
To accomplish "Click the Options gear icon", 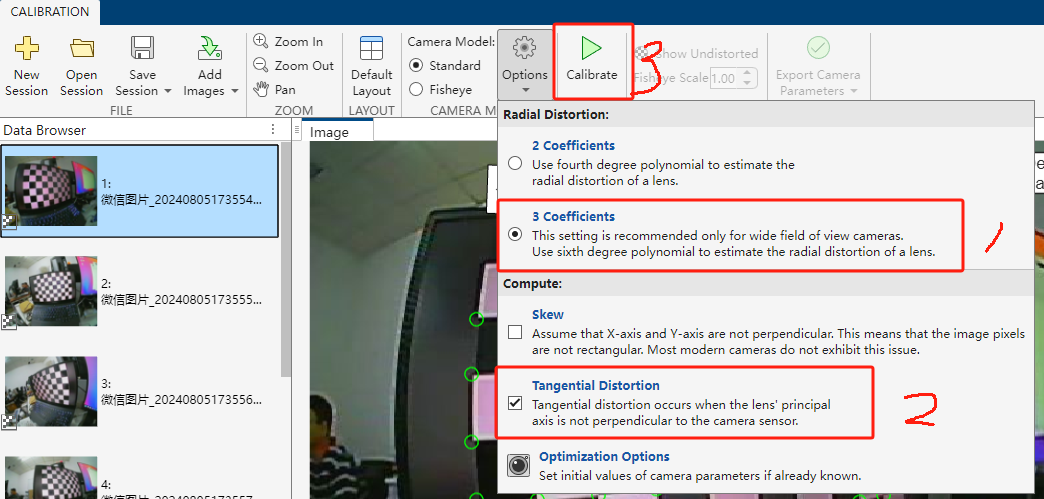I will point(525,48).
